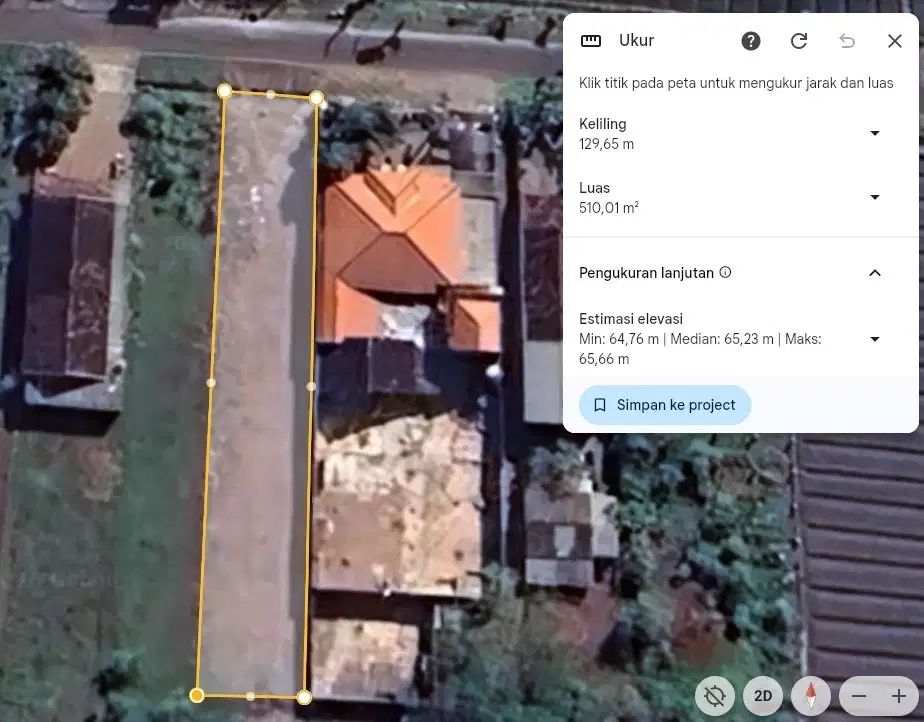Click the midpoint handle on the polygon's left edge

[211, 382]
